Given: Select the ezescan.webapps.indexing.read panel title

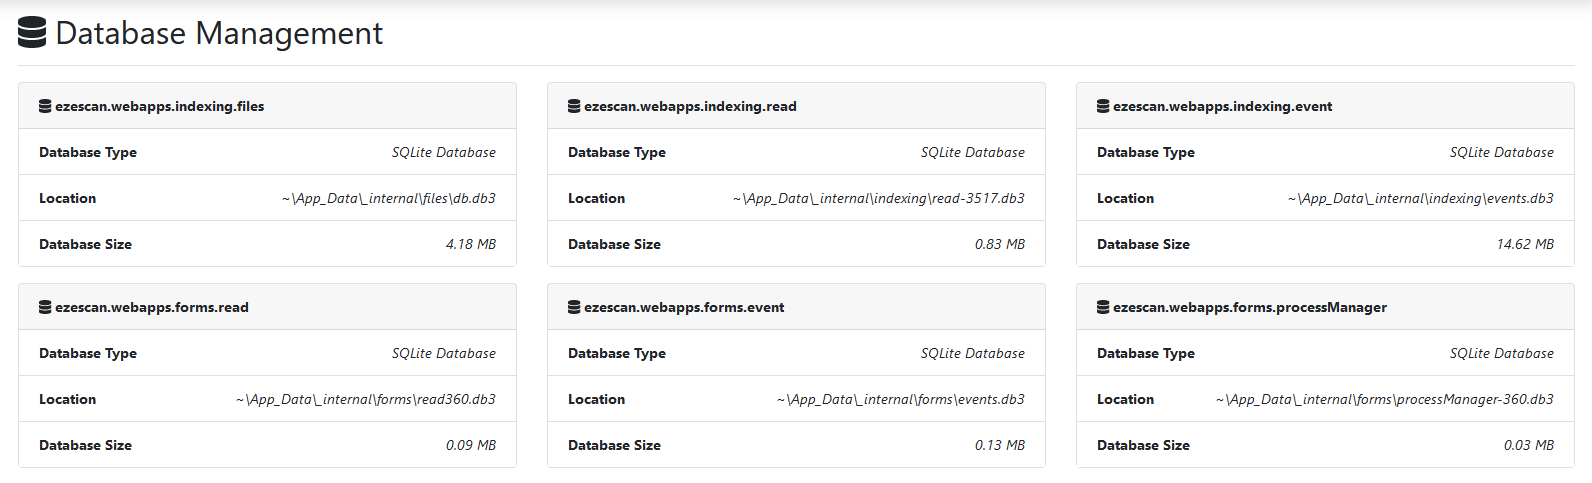Looking at the screenshot, I should coord(690,106).
